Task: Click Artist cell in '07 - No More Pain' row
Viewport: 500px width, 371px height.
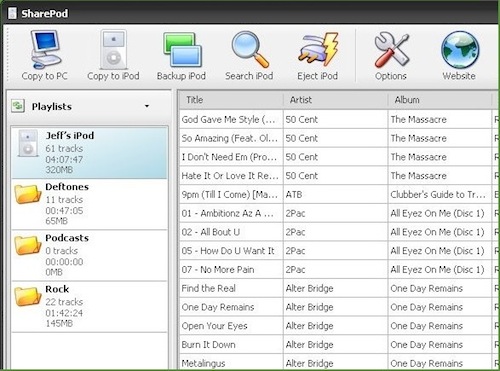Action: [x=335, y=269]
